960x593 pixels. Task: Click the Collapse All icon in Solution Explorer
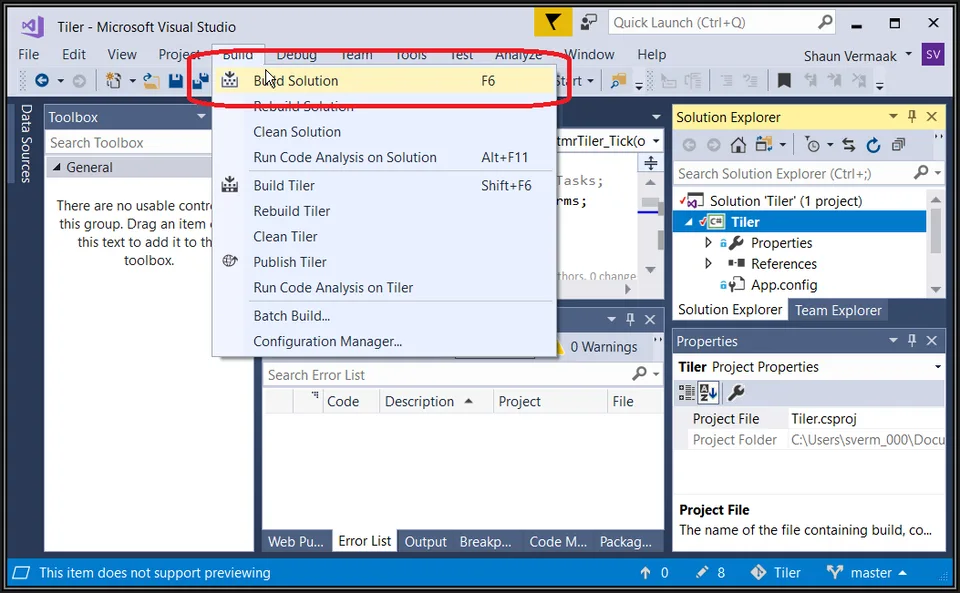(x=898, y=145)
